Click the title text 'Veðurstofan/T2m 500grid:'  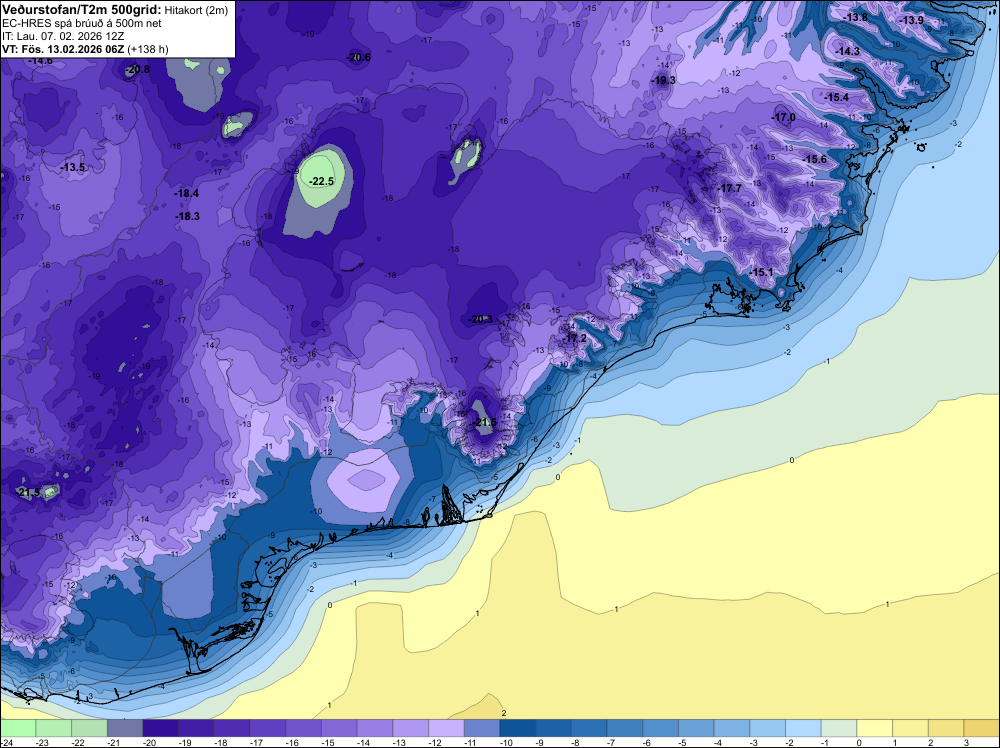pos(81,10)
